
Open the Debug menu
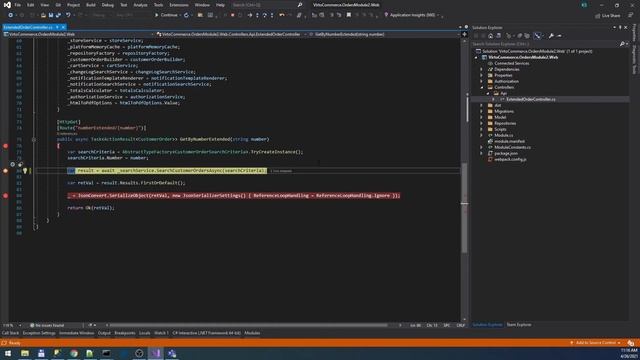[x=108, y=5]
